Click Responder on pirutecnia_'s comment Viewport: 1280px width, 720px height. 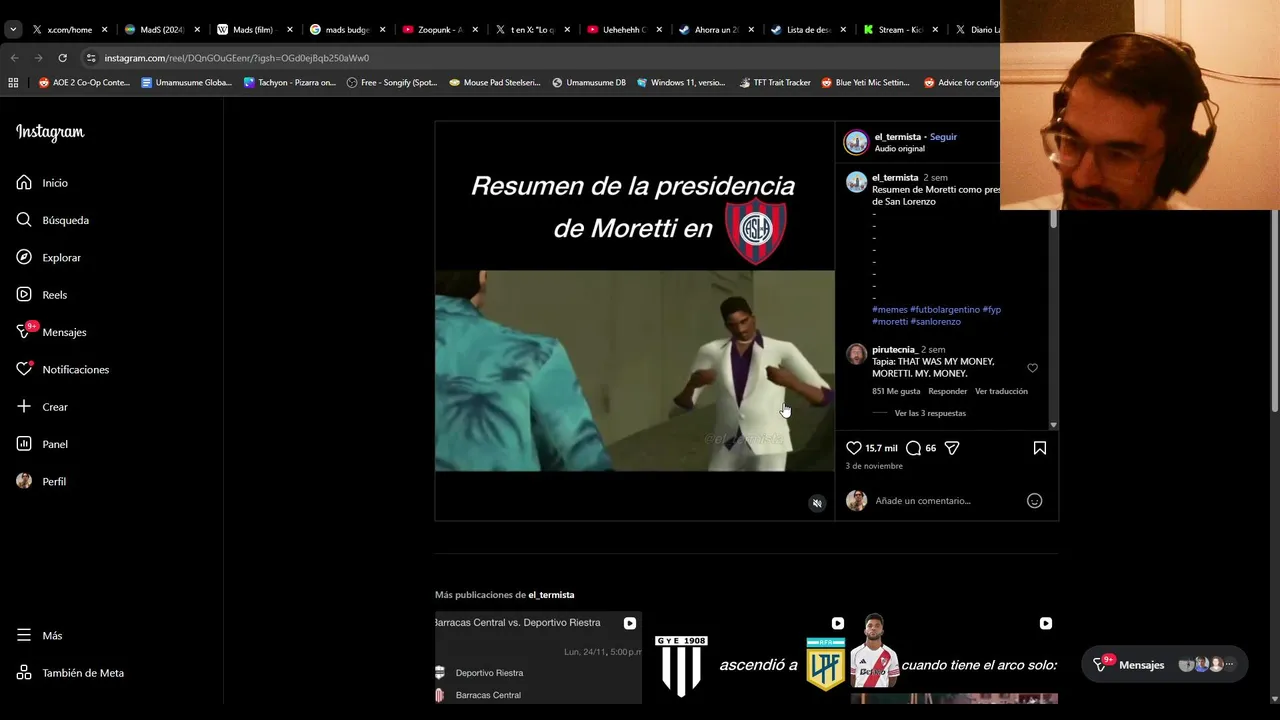coord(947,392)
